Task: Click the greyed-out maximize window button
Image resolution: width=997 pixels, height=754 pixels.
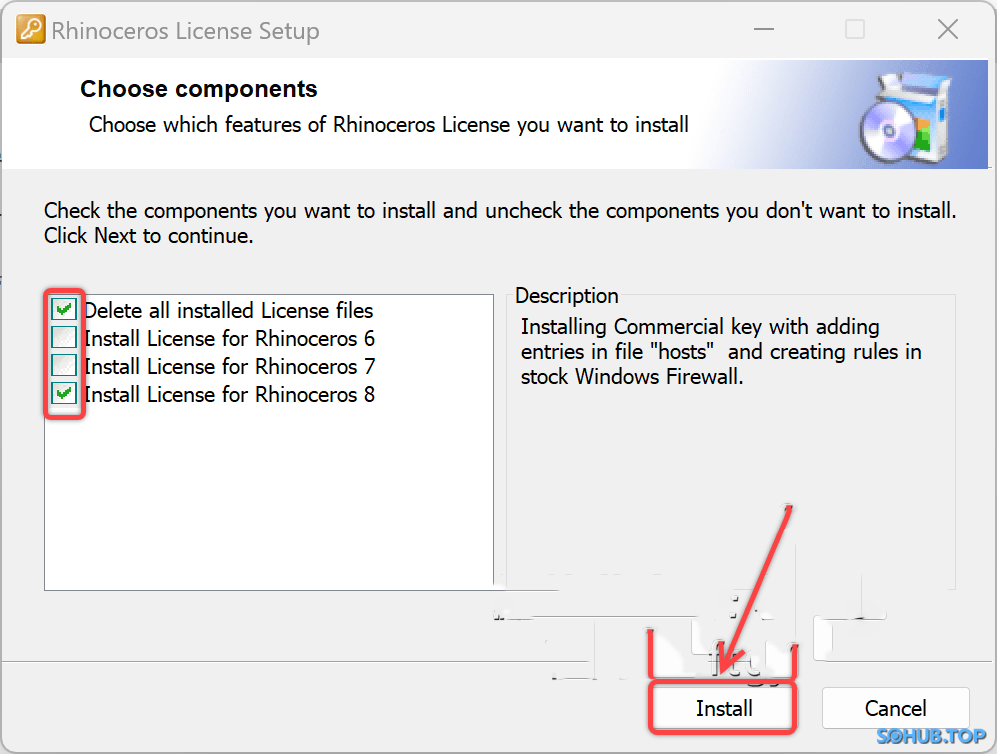Action: [855, 30]
